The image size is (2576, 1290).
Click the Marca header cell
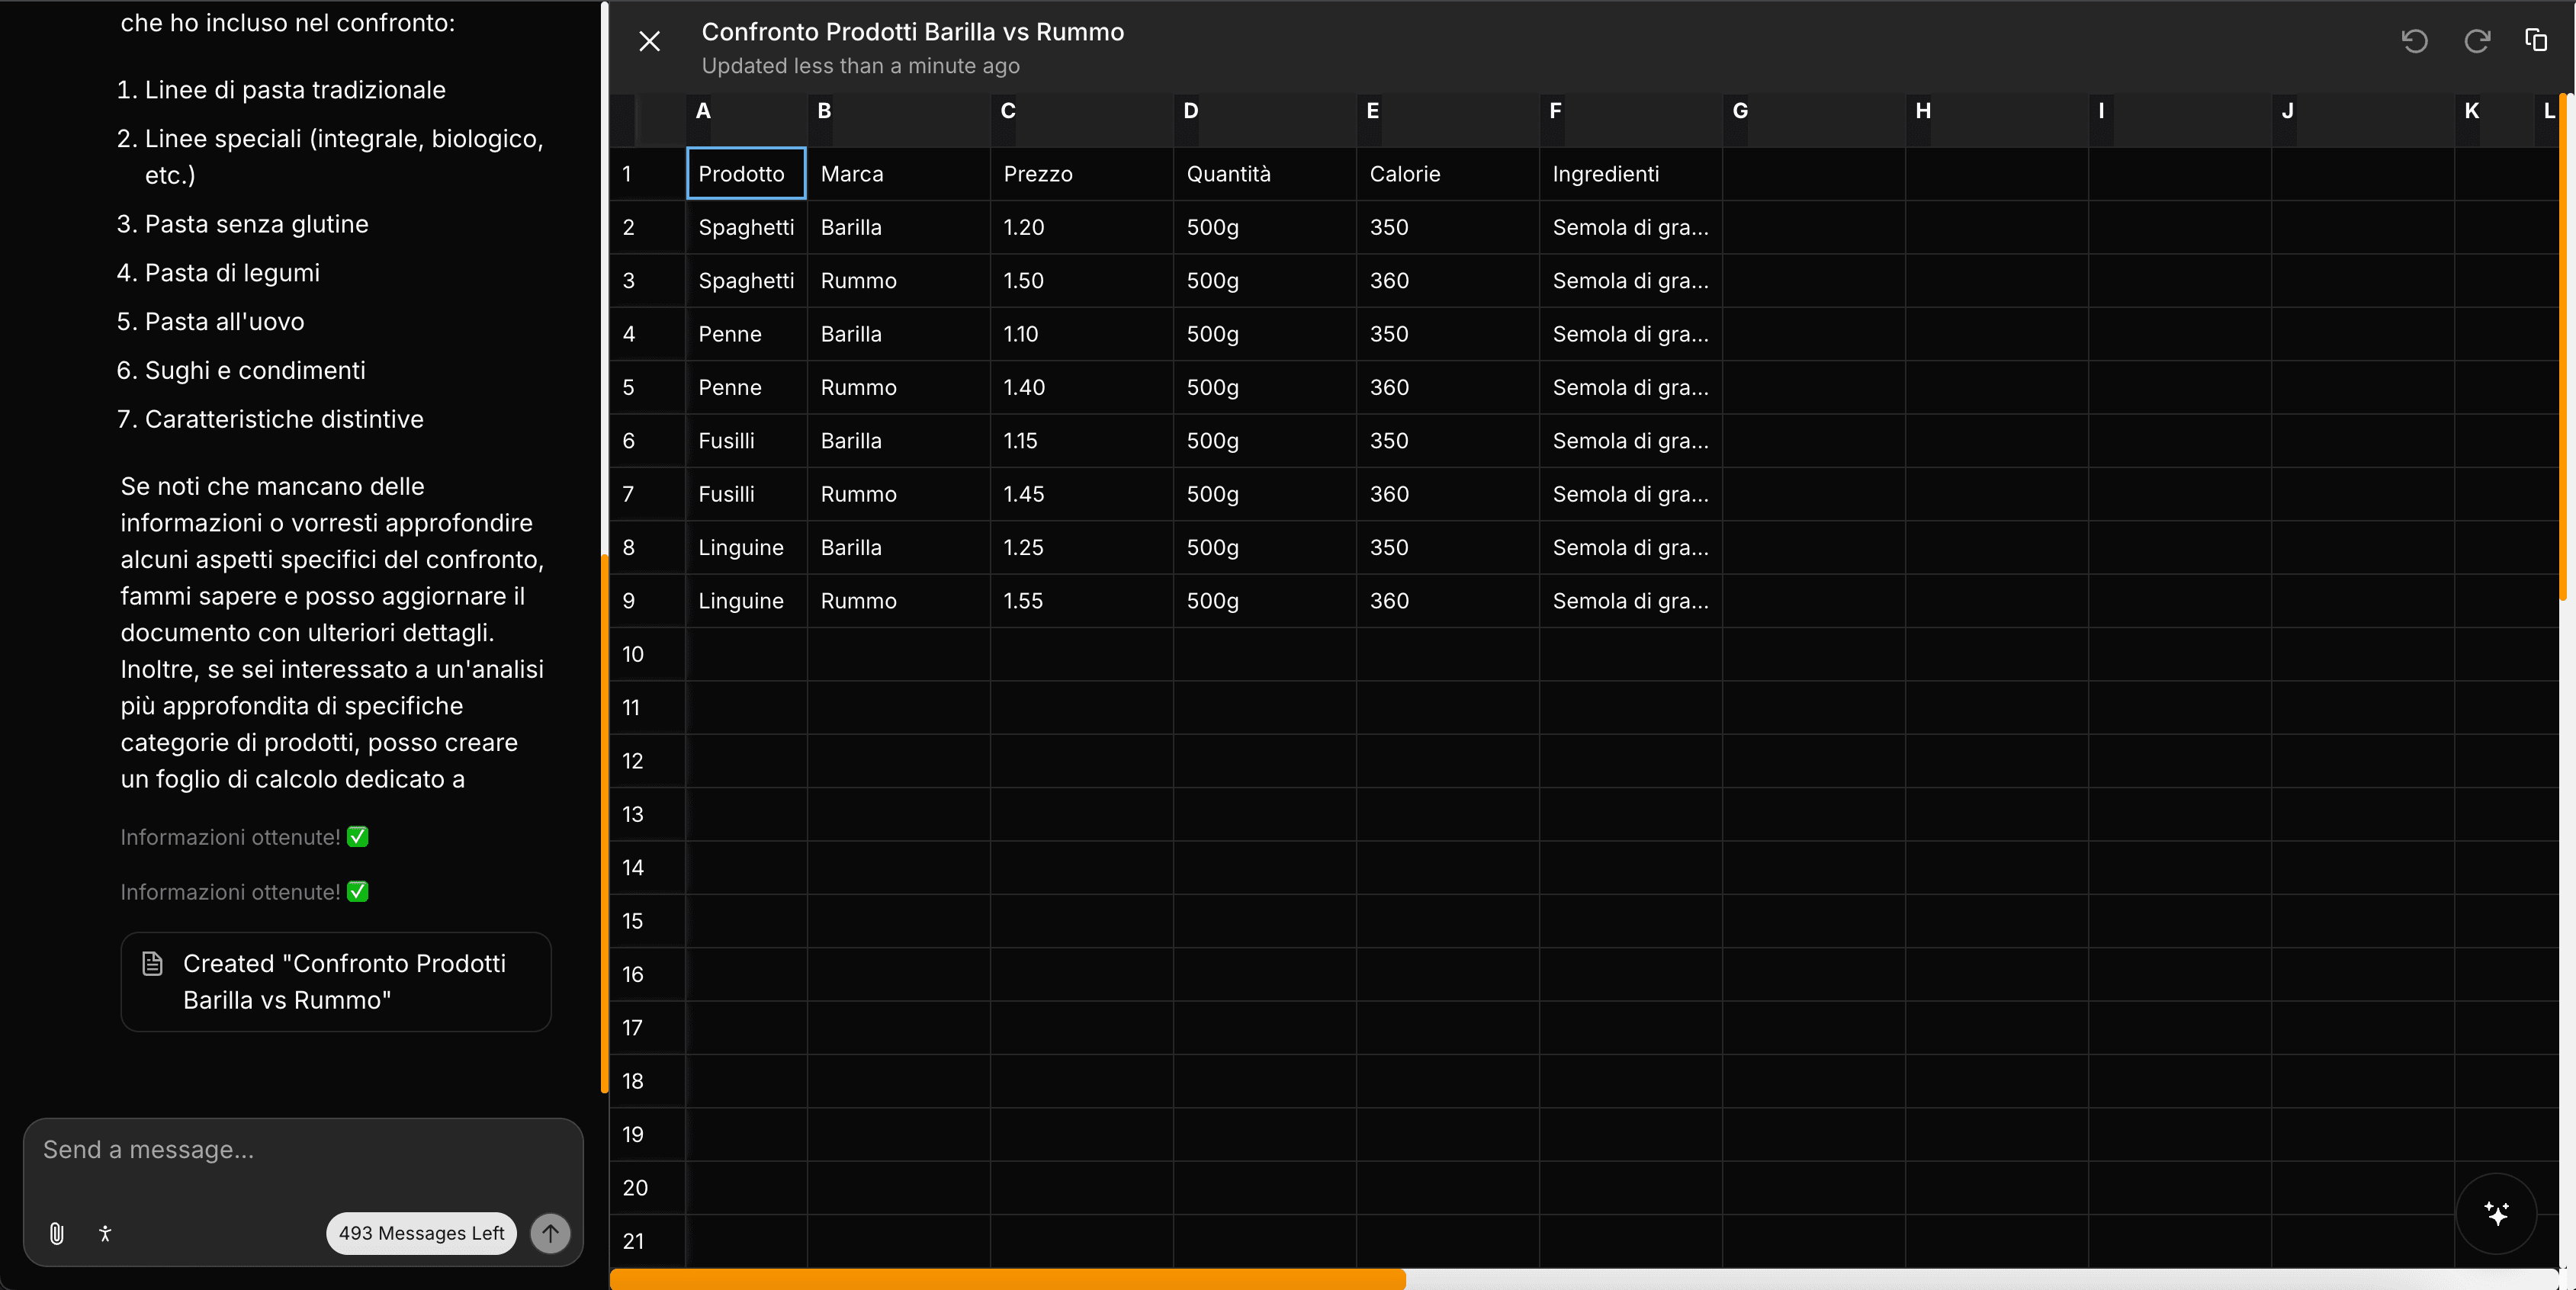(x=899, y=174)
